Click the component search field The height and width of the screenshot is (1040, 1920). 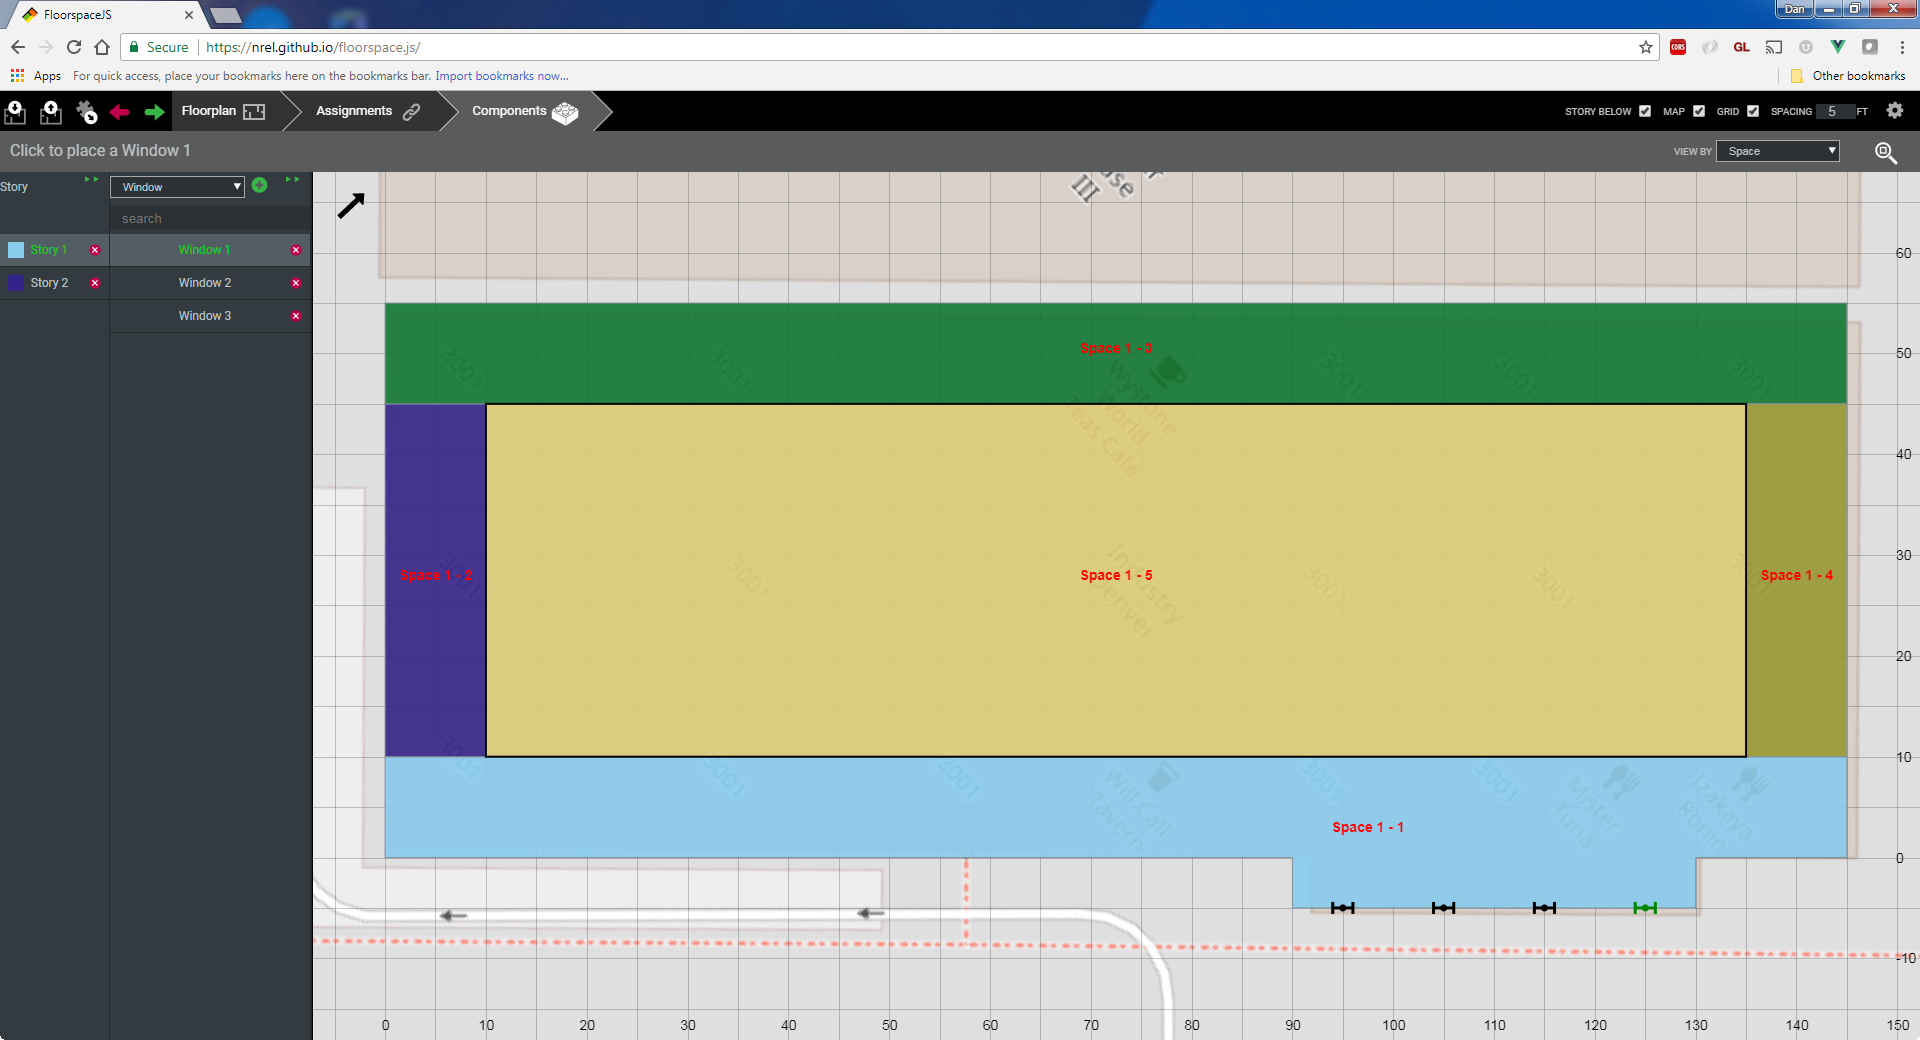(x=210, y=218)
